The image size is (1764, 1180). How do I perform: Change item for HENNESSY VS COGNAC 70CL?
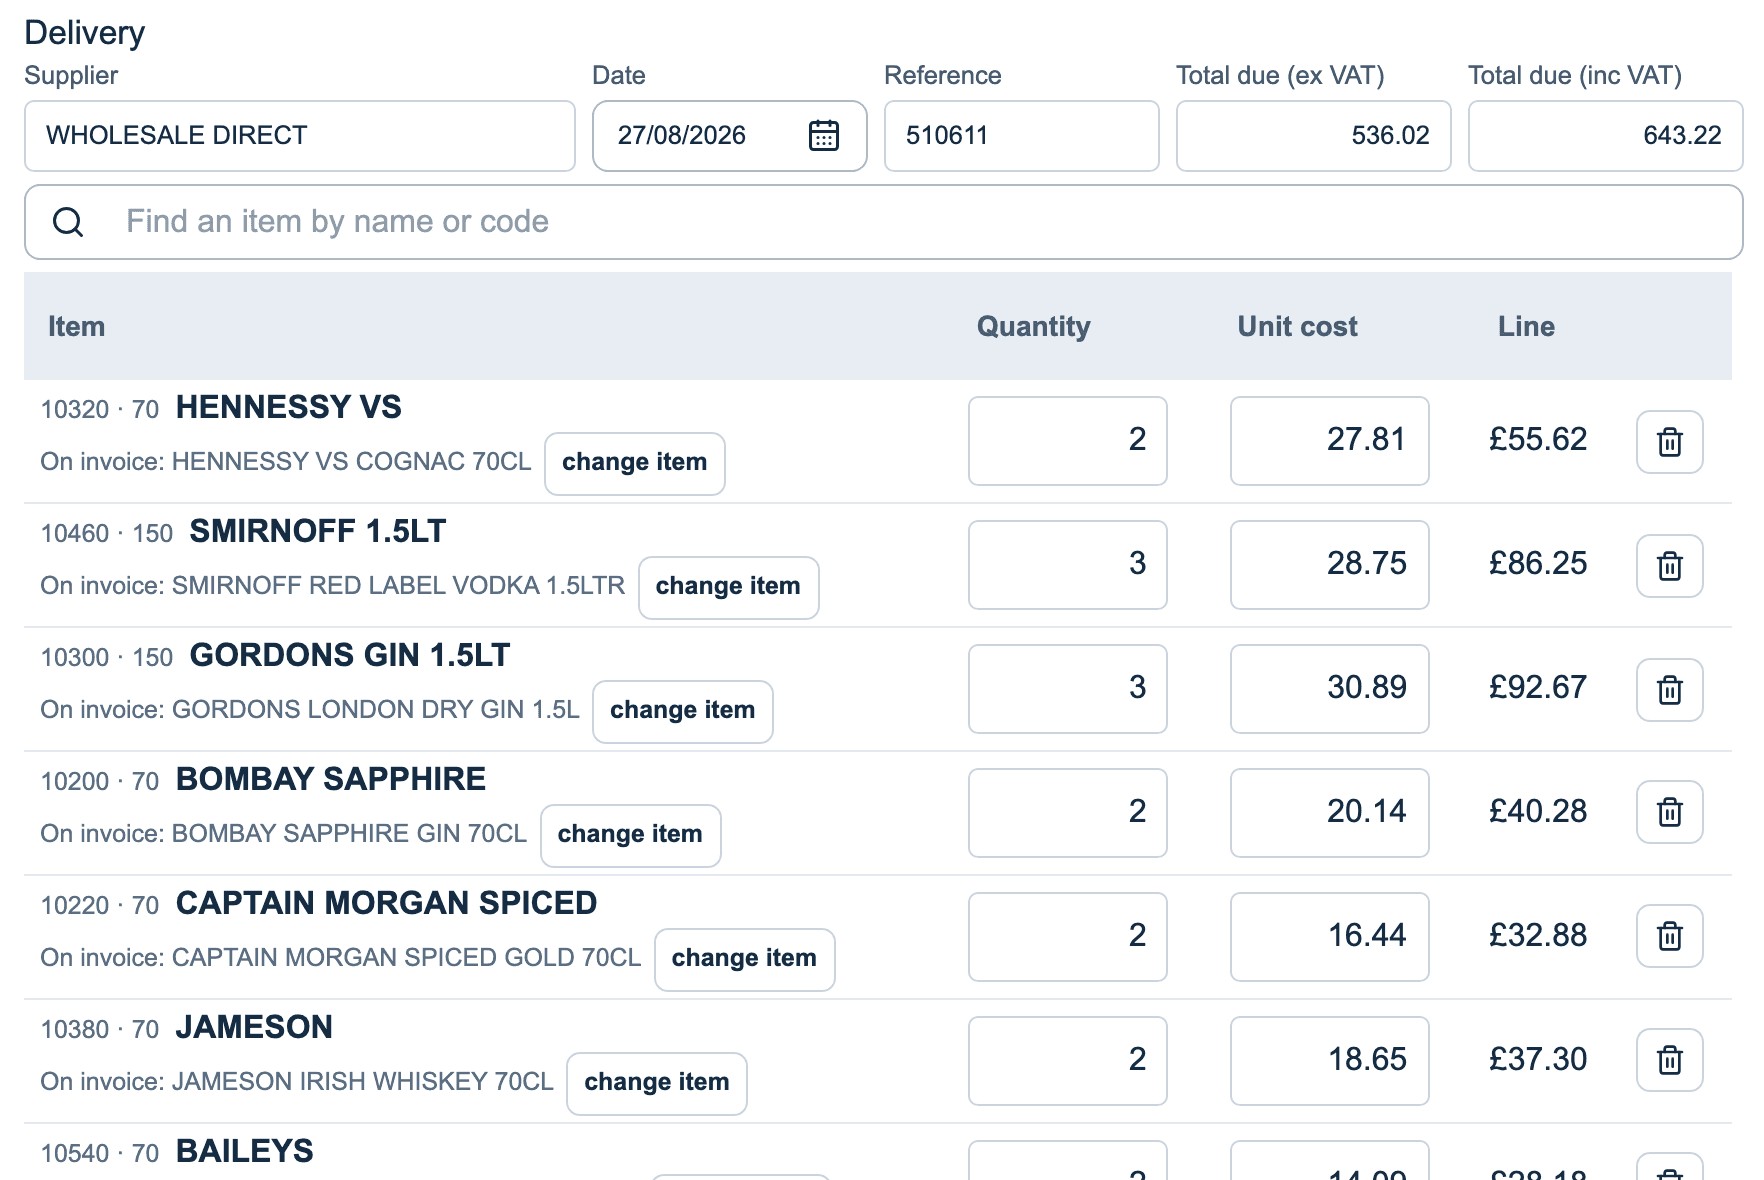coord(635,463)
